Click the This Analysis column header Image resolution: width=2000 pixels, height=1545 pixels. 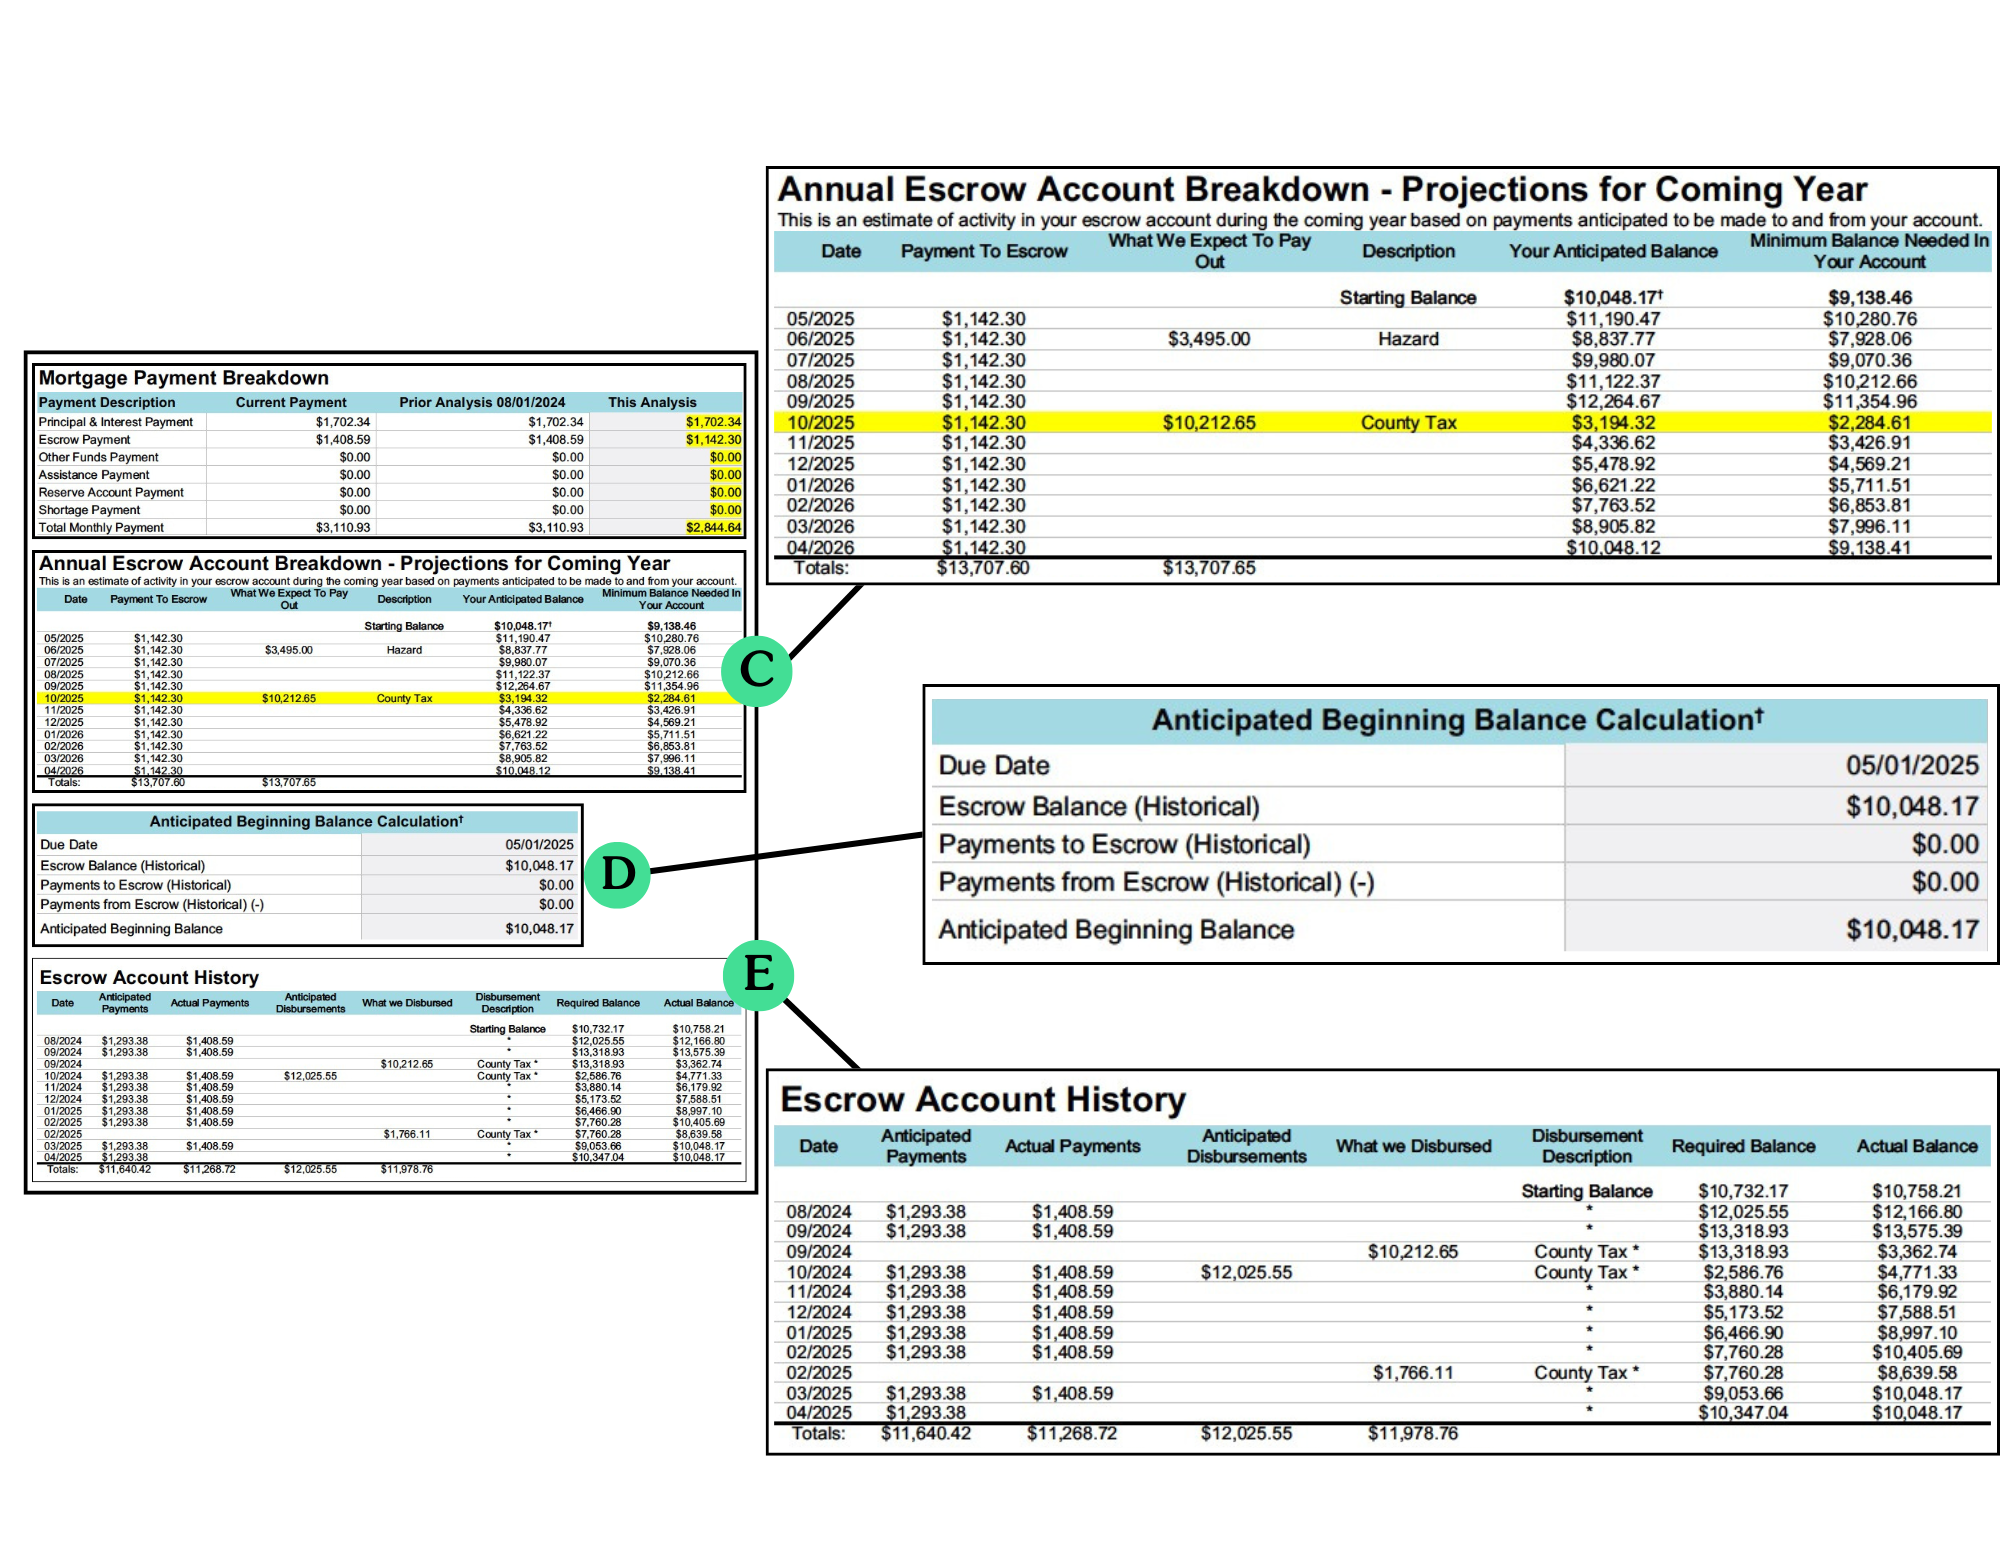coord(652,402)
